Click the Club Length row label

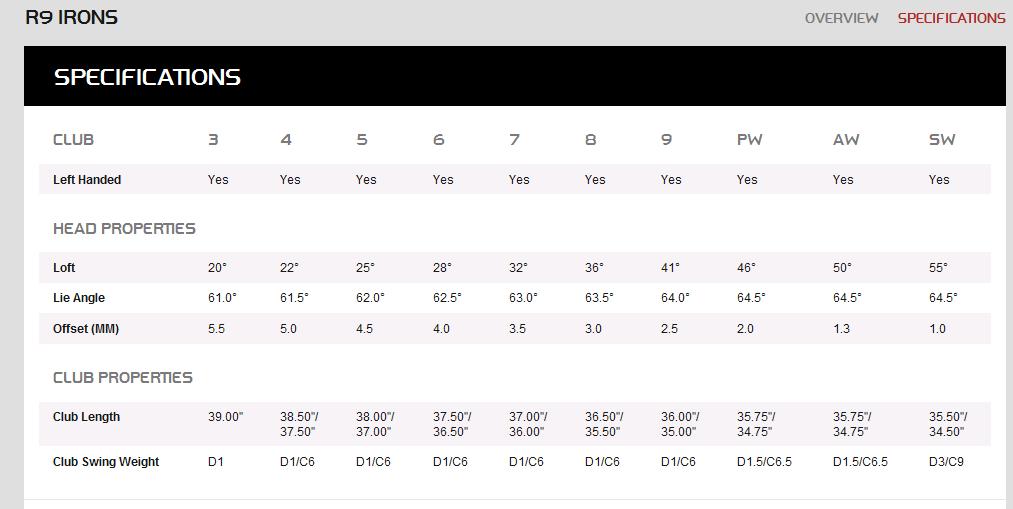(87, 417)
